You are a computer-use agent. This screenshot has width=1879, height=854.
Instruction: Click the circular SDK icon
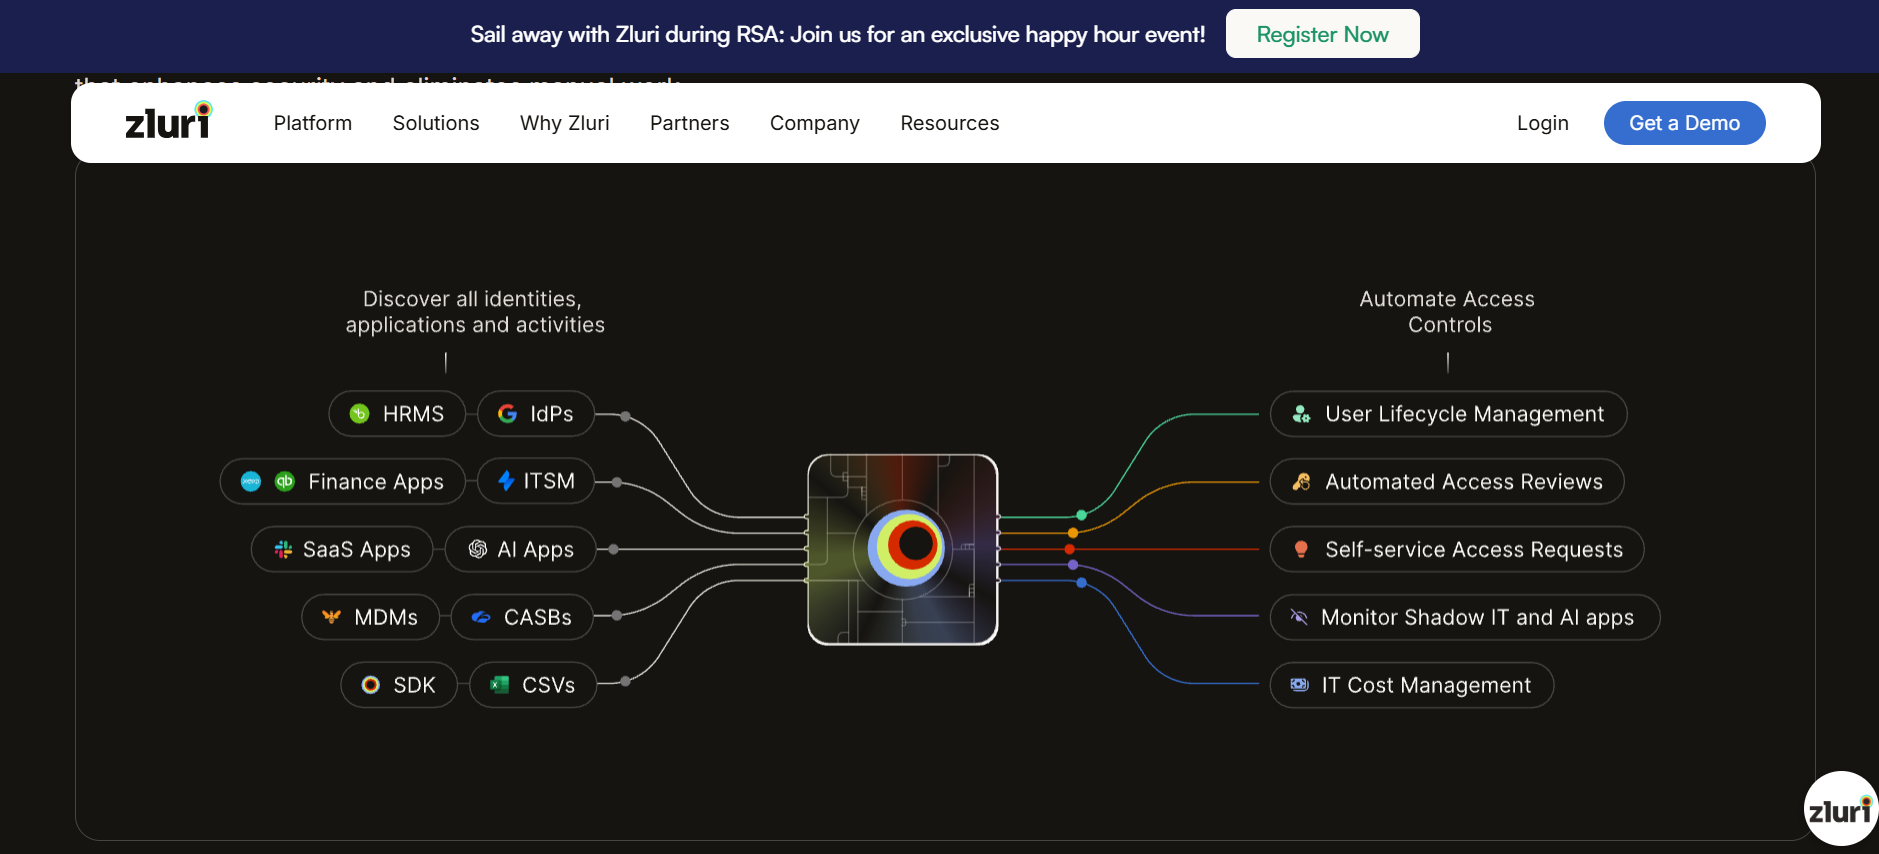coord(371,685)
